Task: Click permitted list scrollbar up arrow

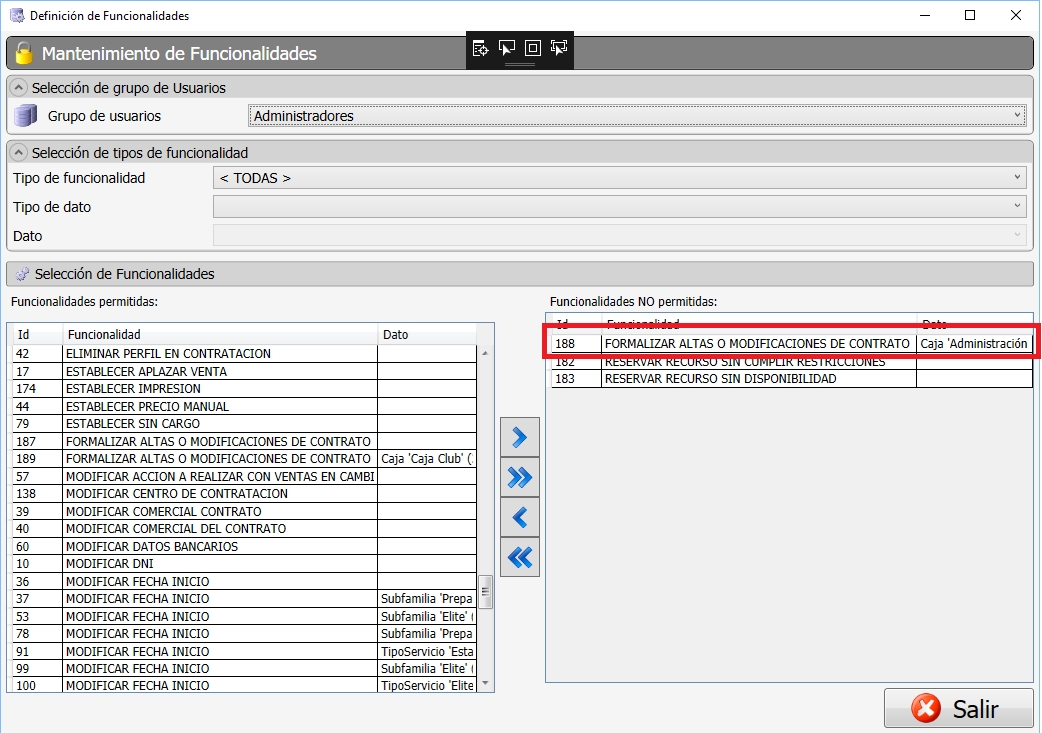Action: click(485, 353)
